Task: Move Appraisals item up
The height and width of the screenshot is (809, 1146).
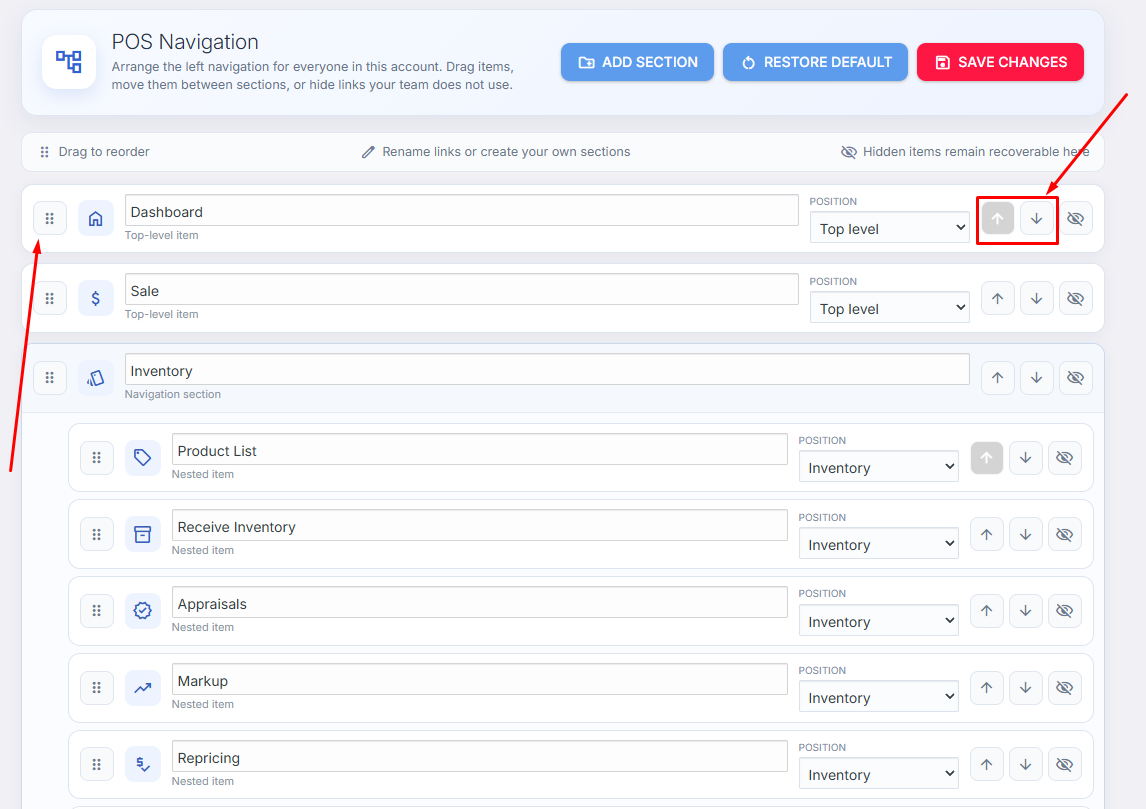Action: click(987, 611)
